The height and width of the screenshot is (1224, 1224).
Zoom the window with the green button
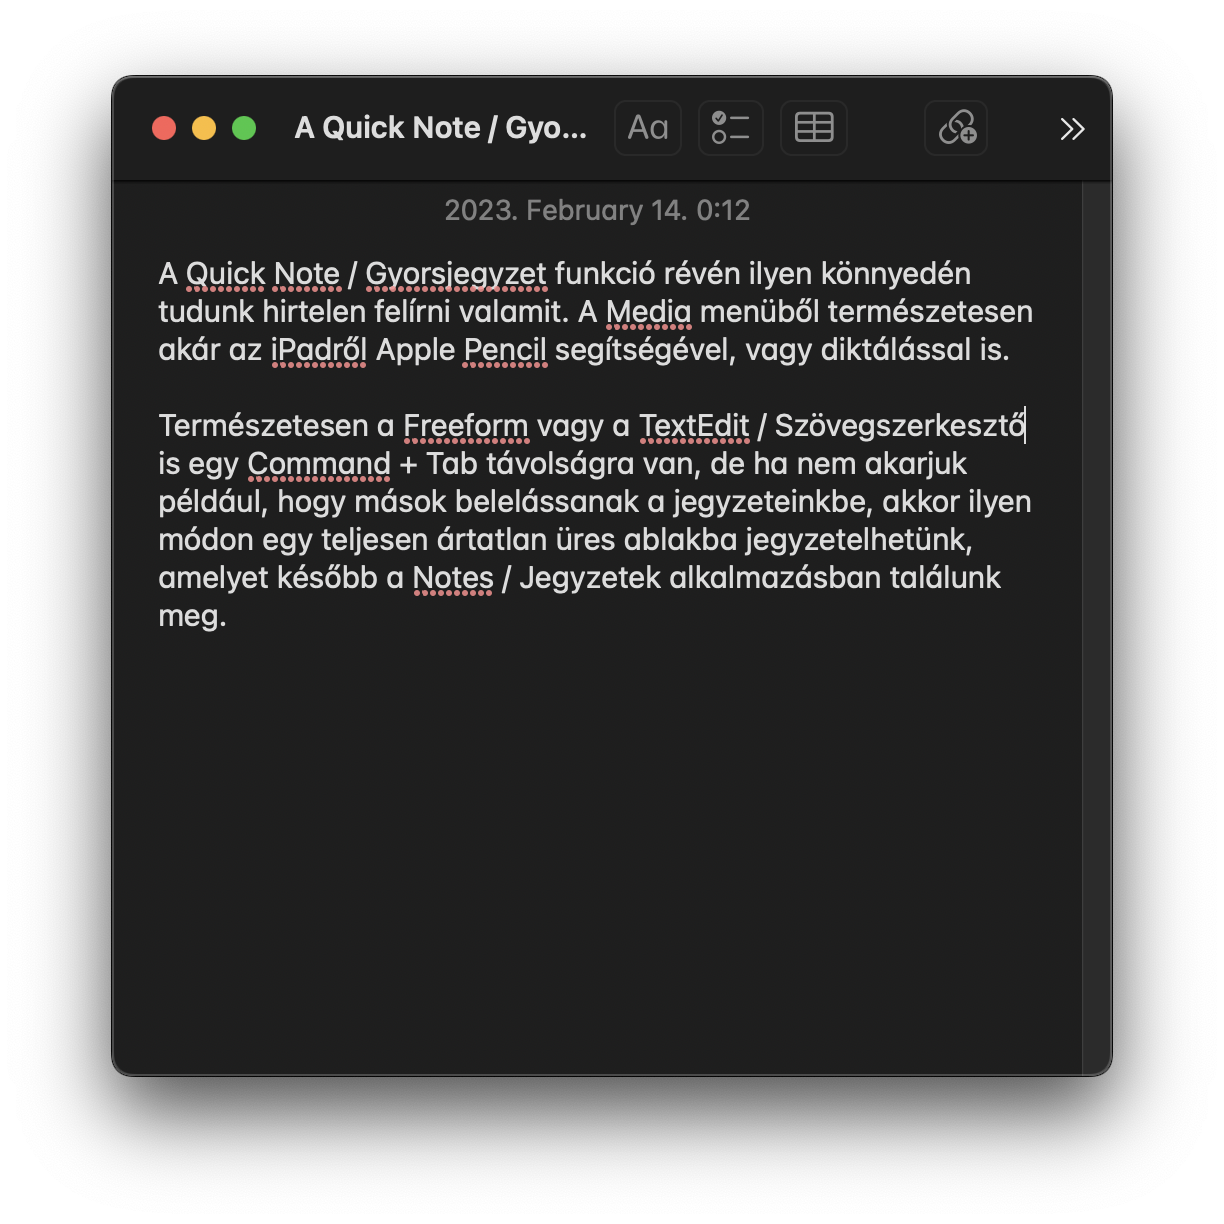(244, 128)
